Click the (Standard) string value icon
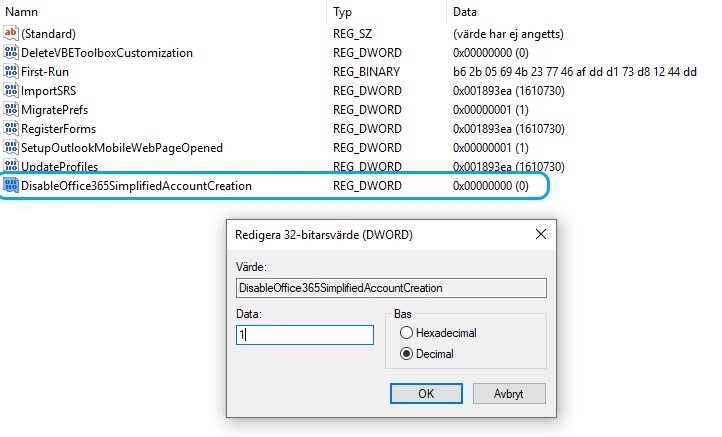Screen dimensions: 722x437 (x=11, y=33)
